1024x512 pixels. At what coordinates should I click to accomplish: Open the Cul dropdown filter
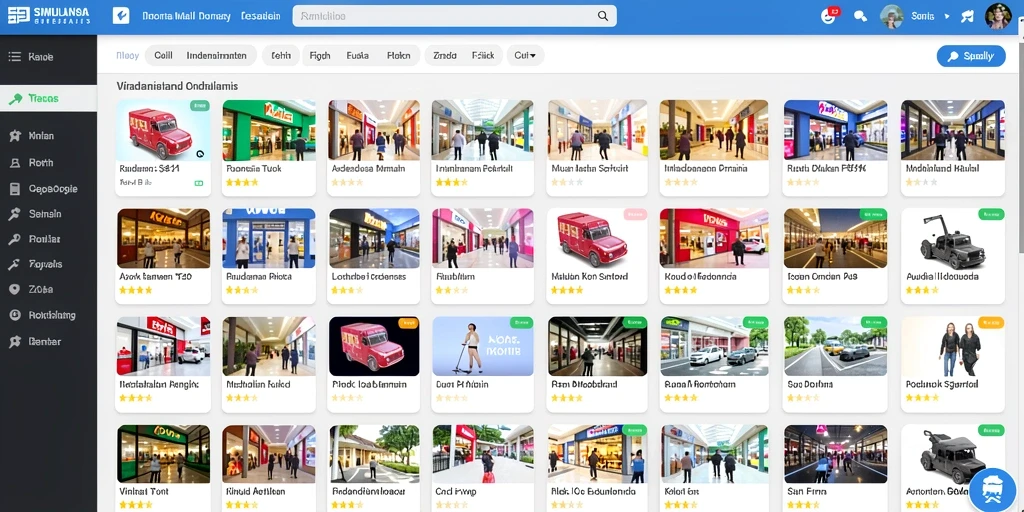(x=525, y=56)
